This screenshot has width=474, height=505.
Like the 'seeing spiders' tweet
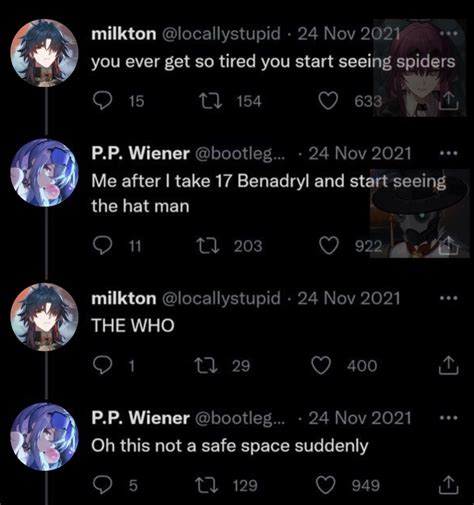pos(328,101)
